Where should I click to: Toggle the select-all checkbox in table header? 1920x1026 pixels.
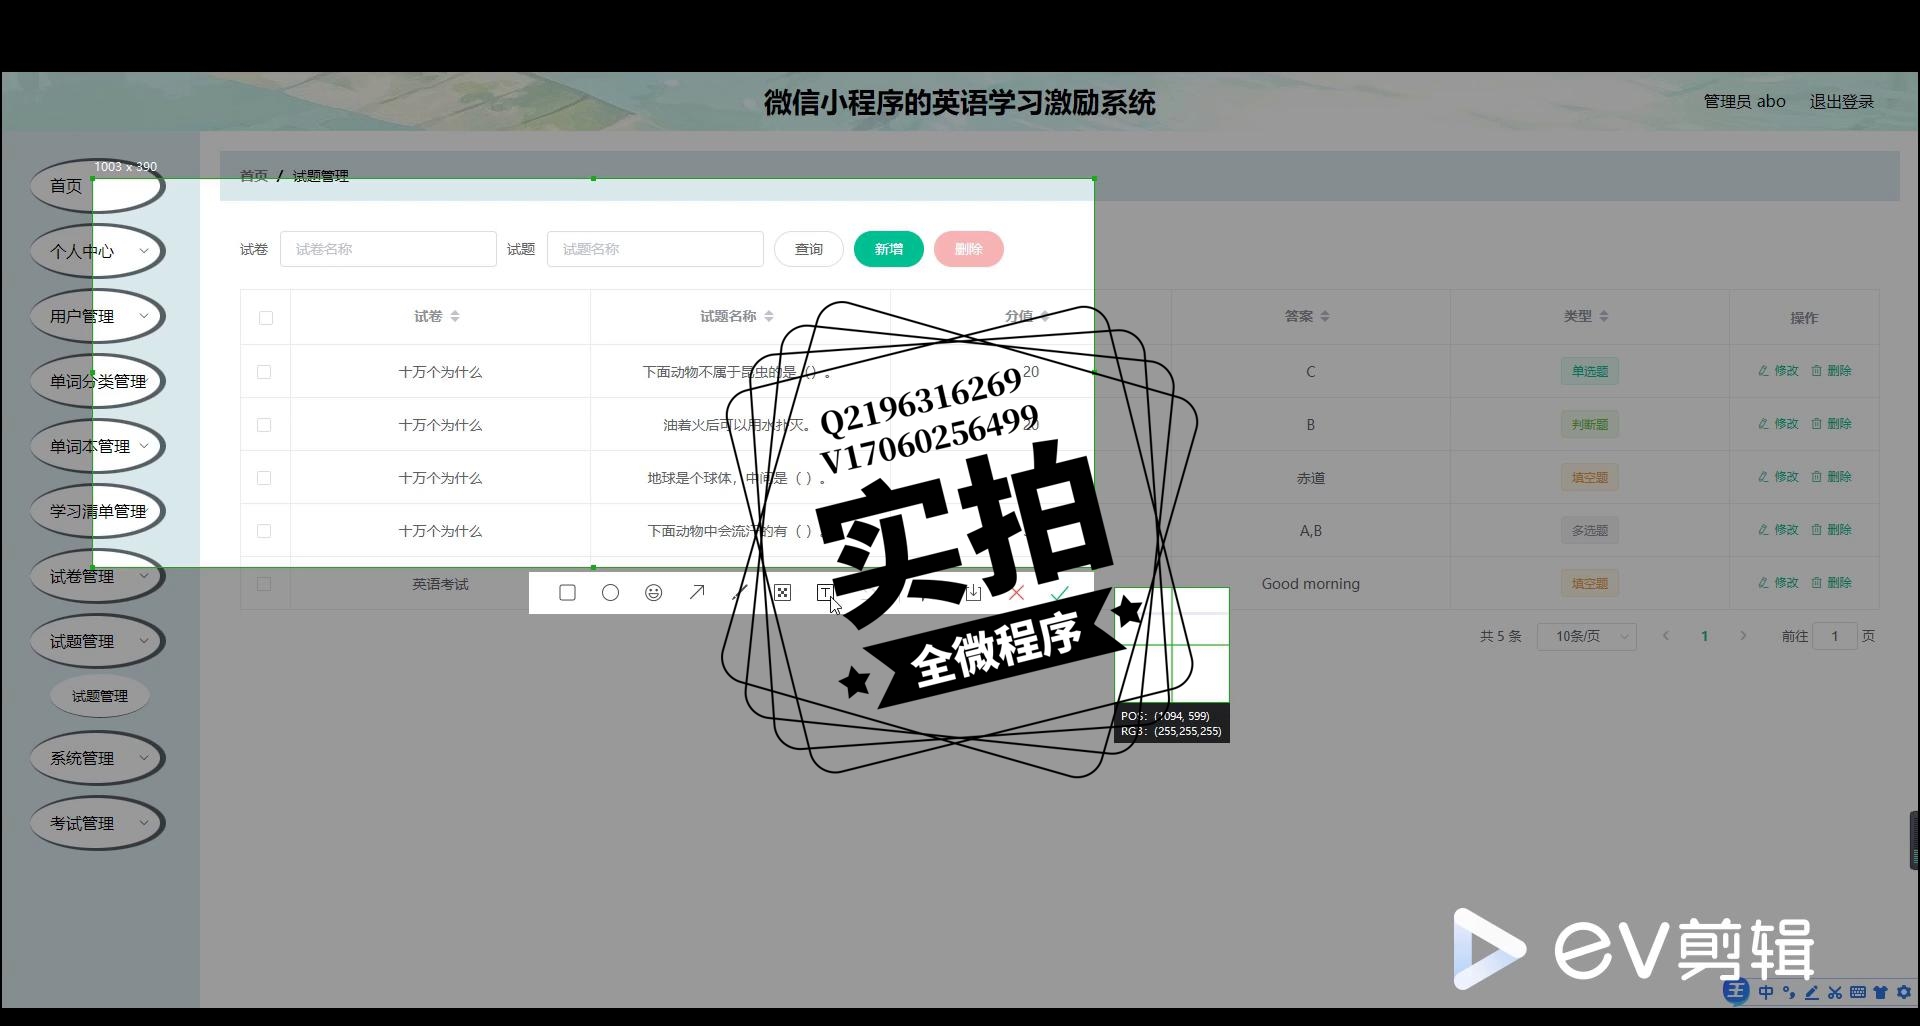(265, 318)
